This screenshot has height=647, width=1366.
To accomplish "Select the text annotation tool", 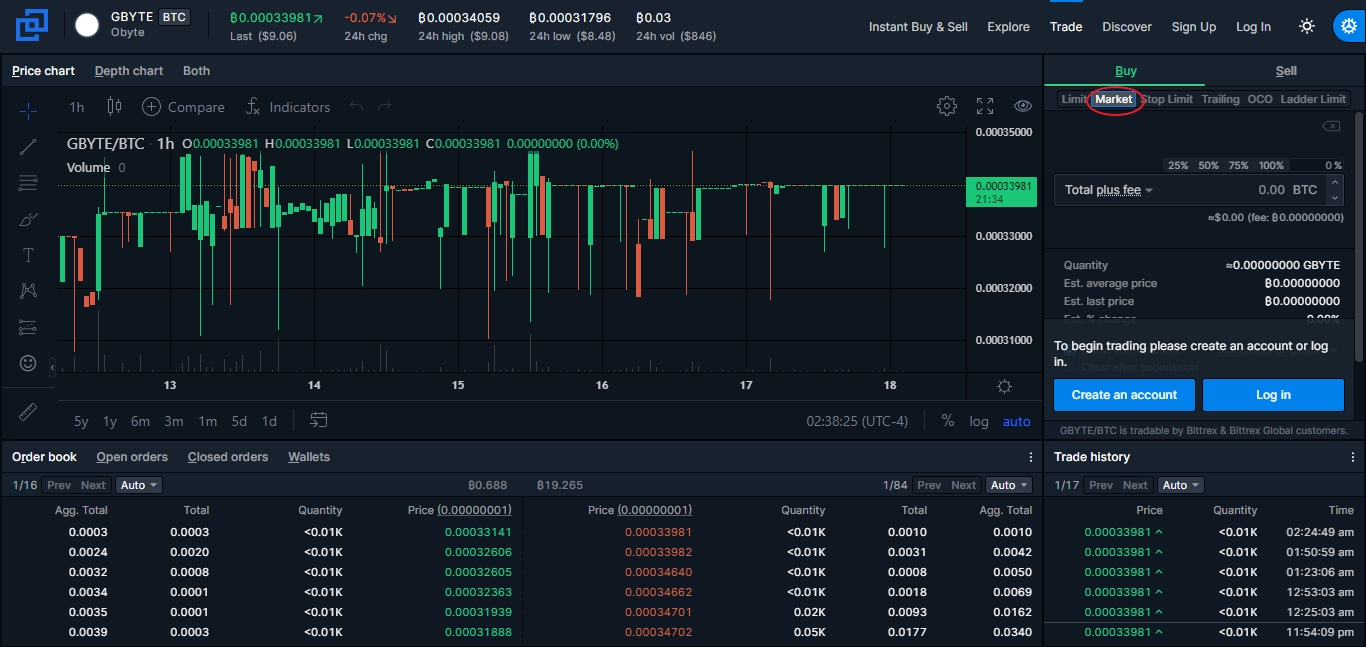I will pyautogui.click(x=28, y=255).
